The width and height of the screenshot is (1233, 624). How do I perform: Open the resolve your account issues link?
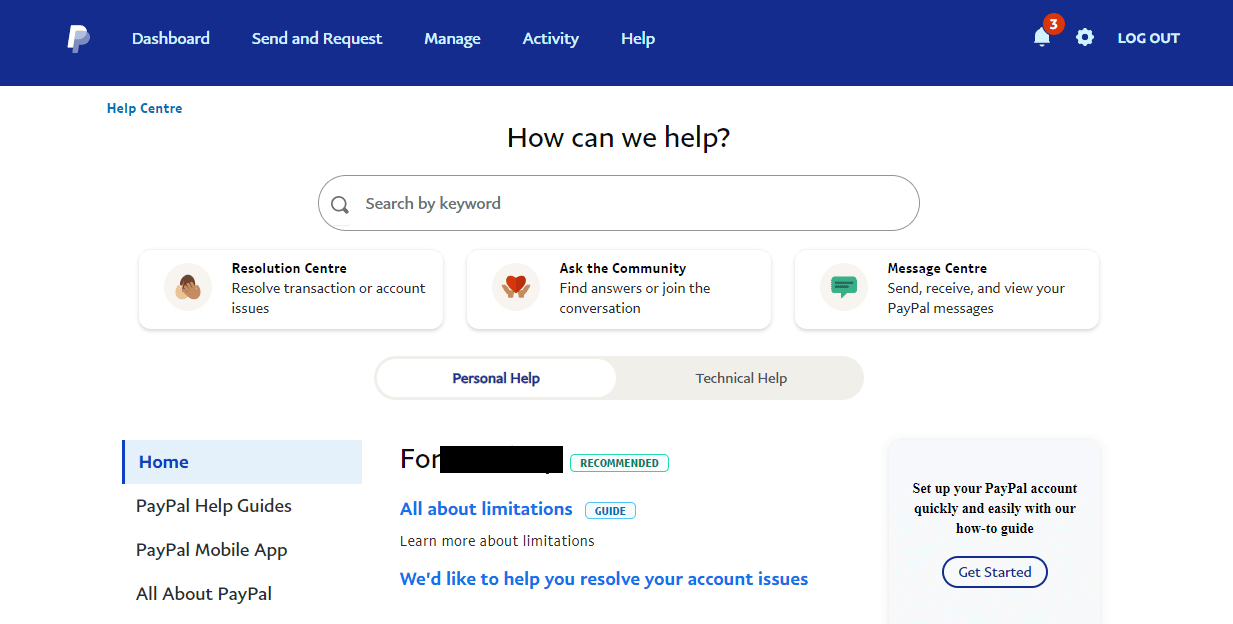[604, 579]
